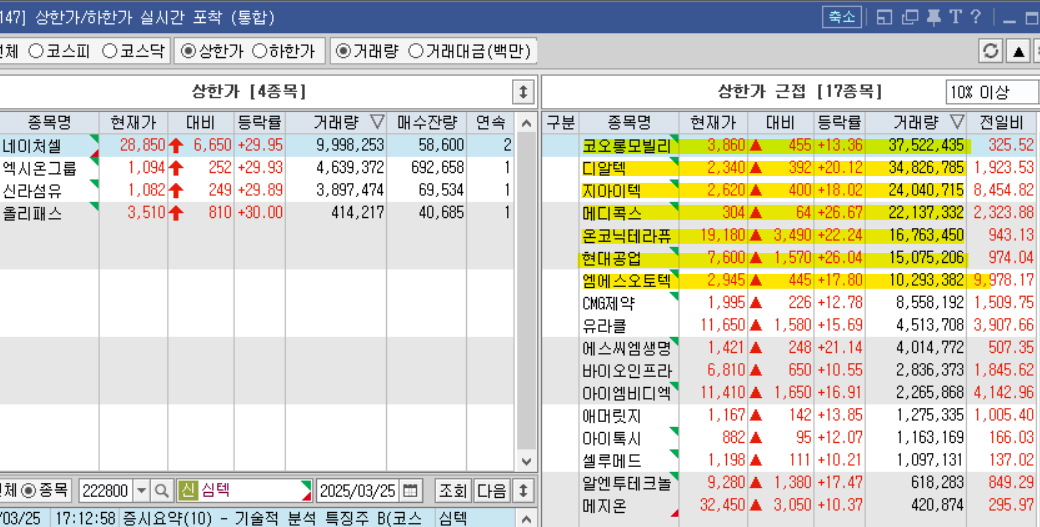Image resolution: width=1040 pixels, height=527 pixels.
Task: Click left 종목명 column header
Action: click(50, 122)
